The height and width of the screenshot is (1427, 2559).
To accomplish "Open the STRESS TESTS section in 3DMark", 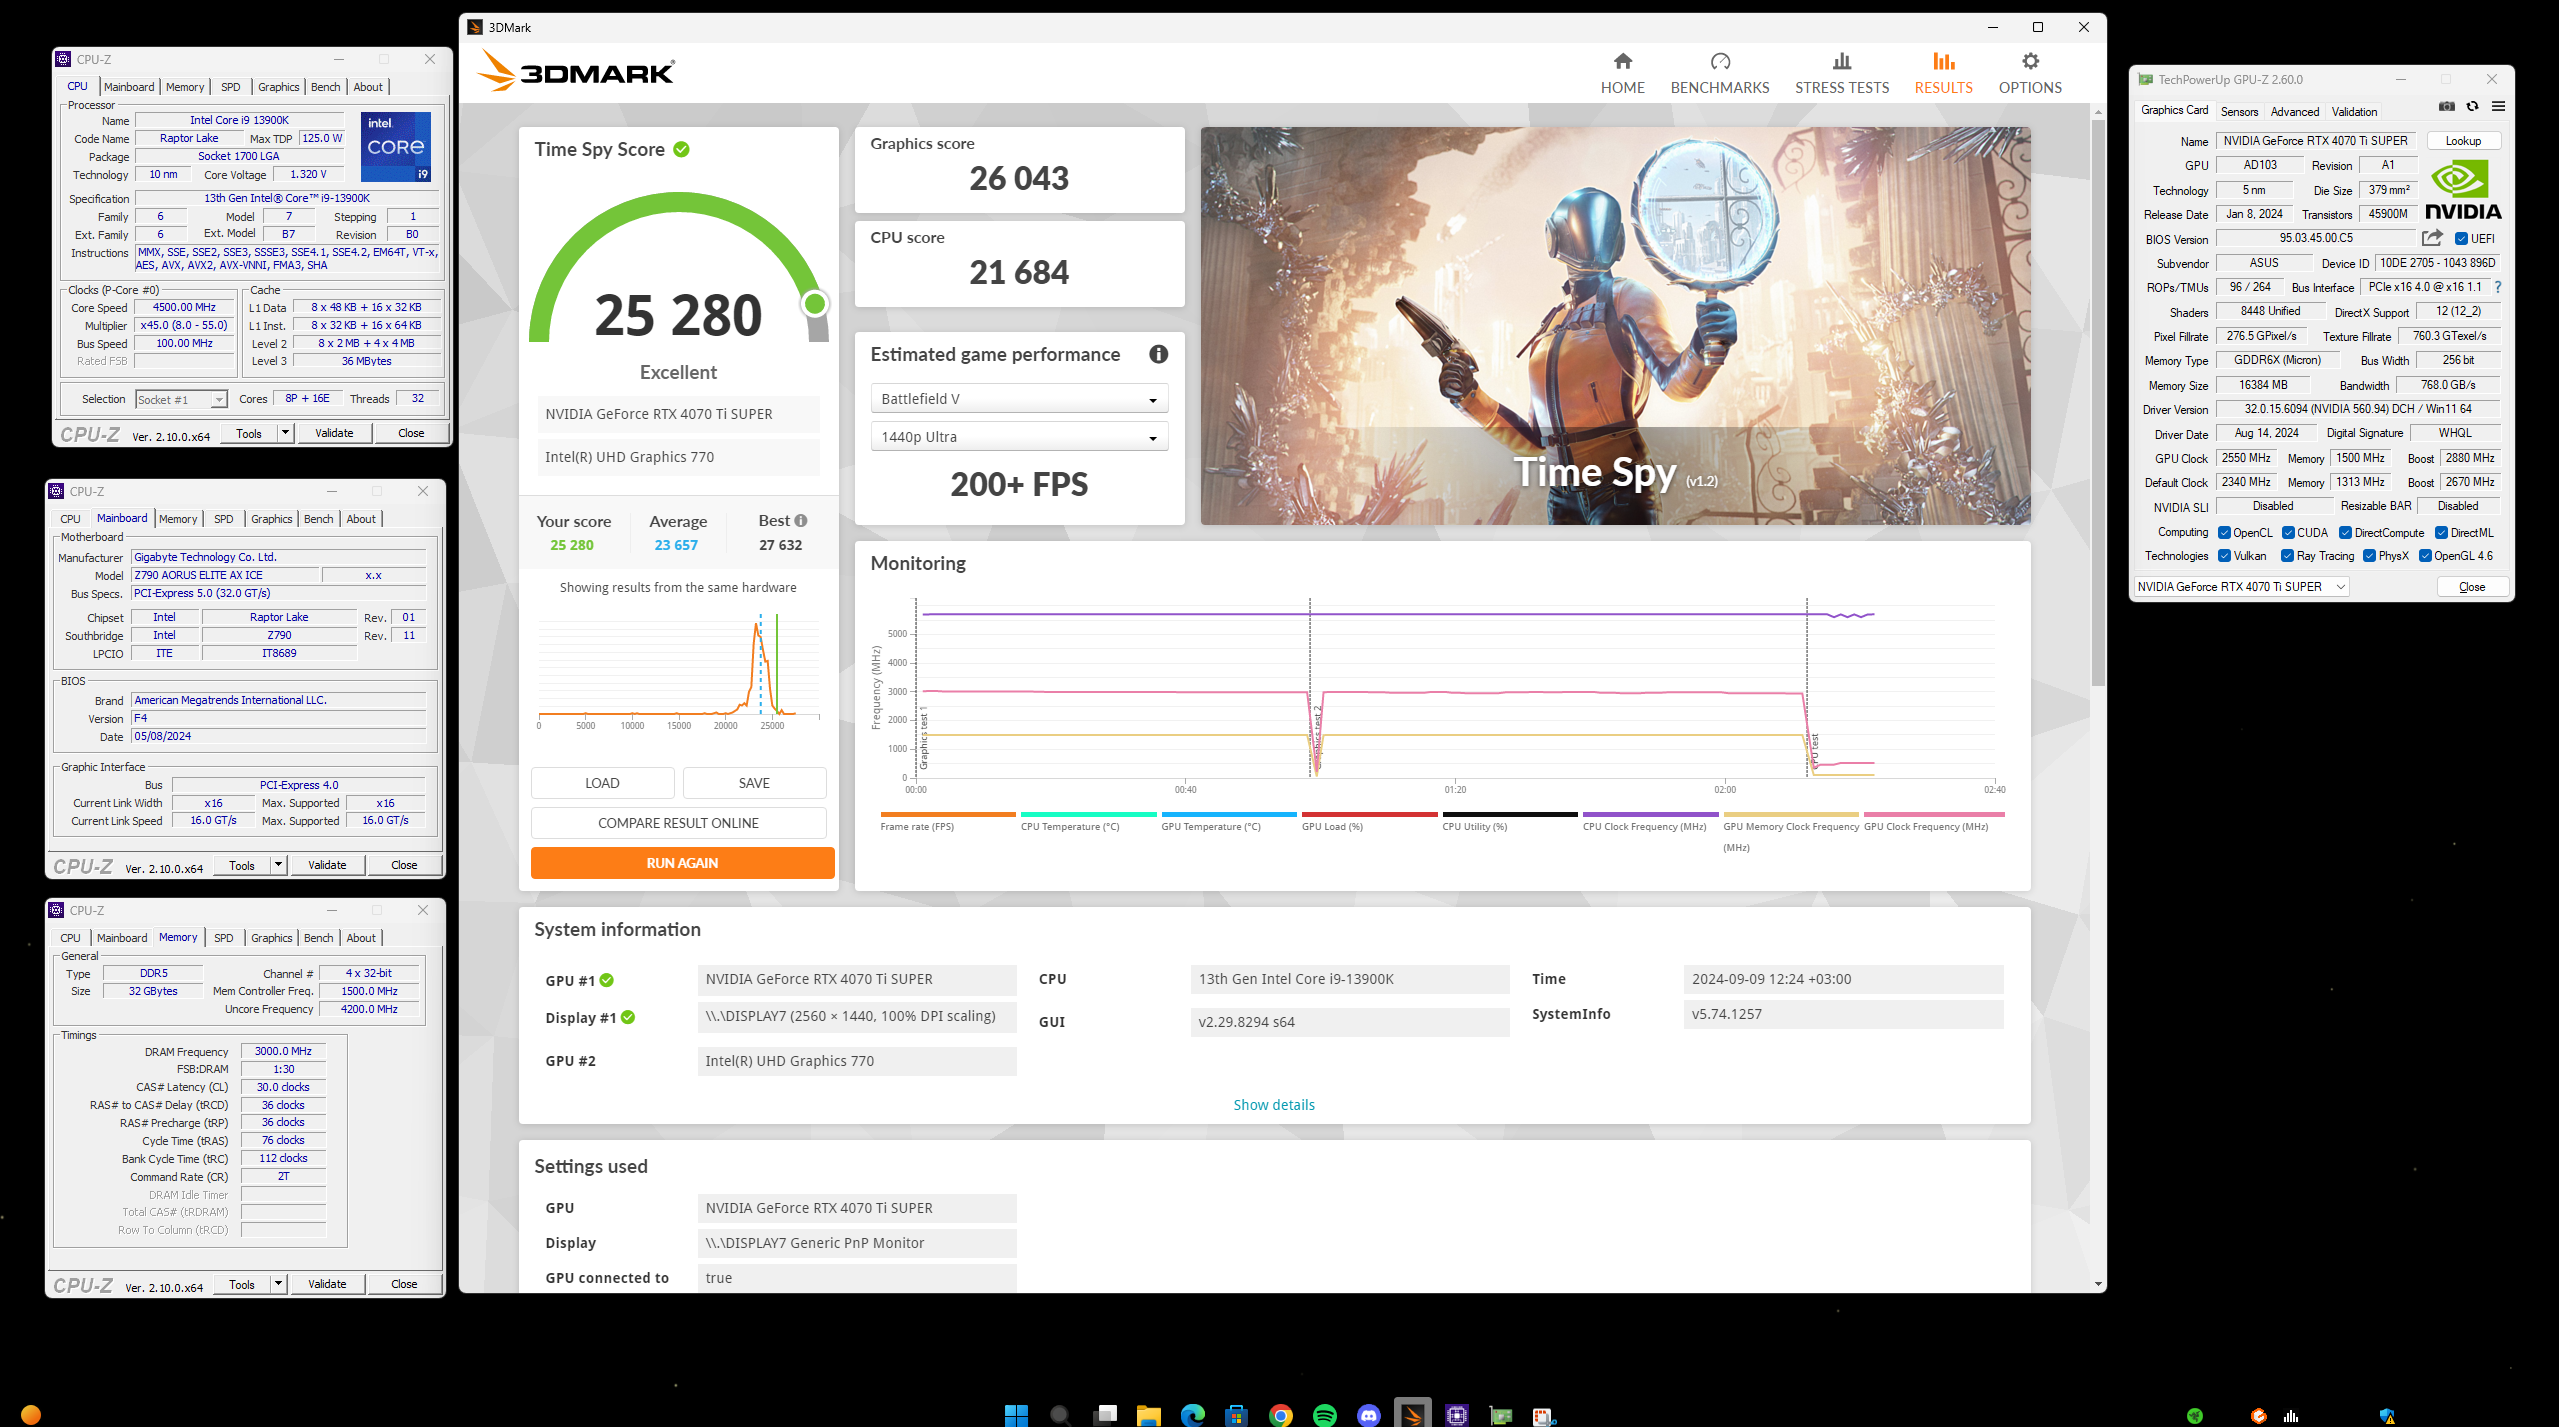I will (x=1841, y=73).
